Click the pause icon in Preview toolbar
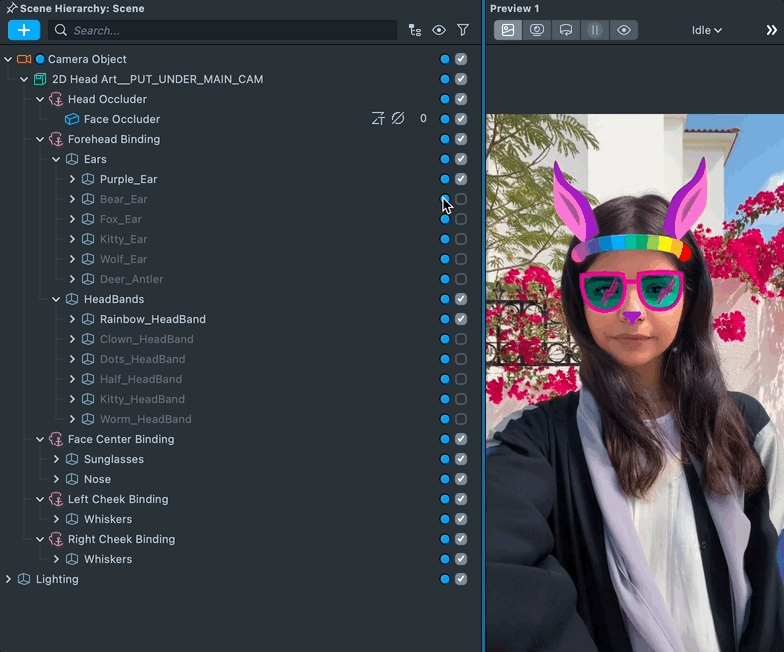 (x=595, y=30)
